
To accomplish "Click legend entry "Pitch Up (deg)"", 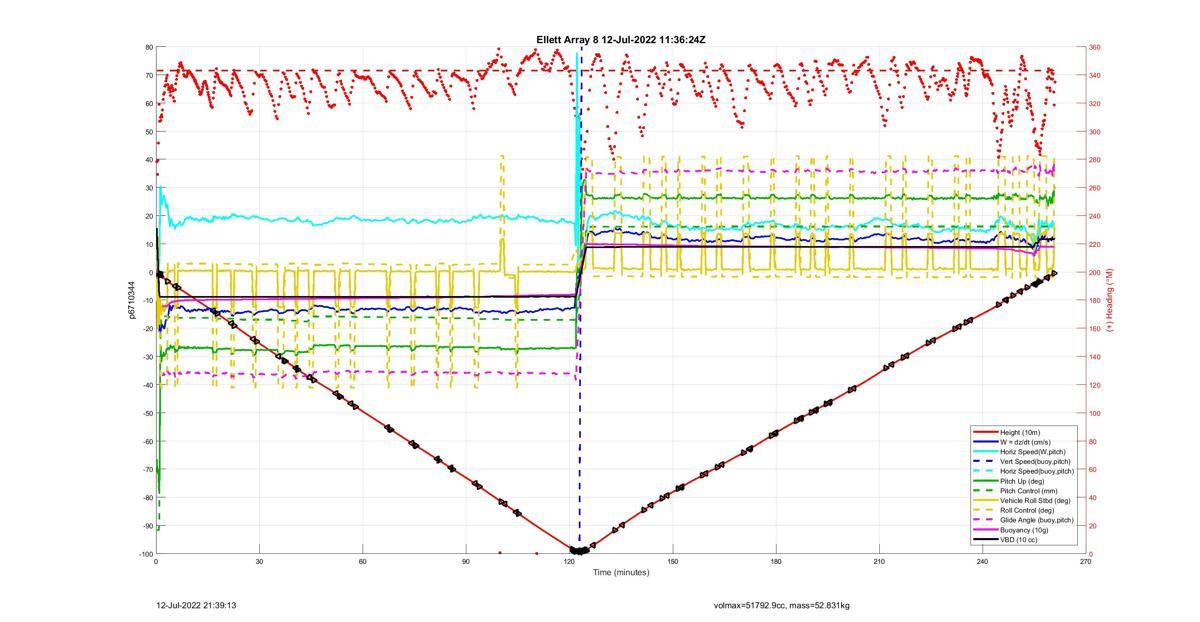I will (x=1022, y=481).
